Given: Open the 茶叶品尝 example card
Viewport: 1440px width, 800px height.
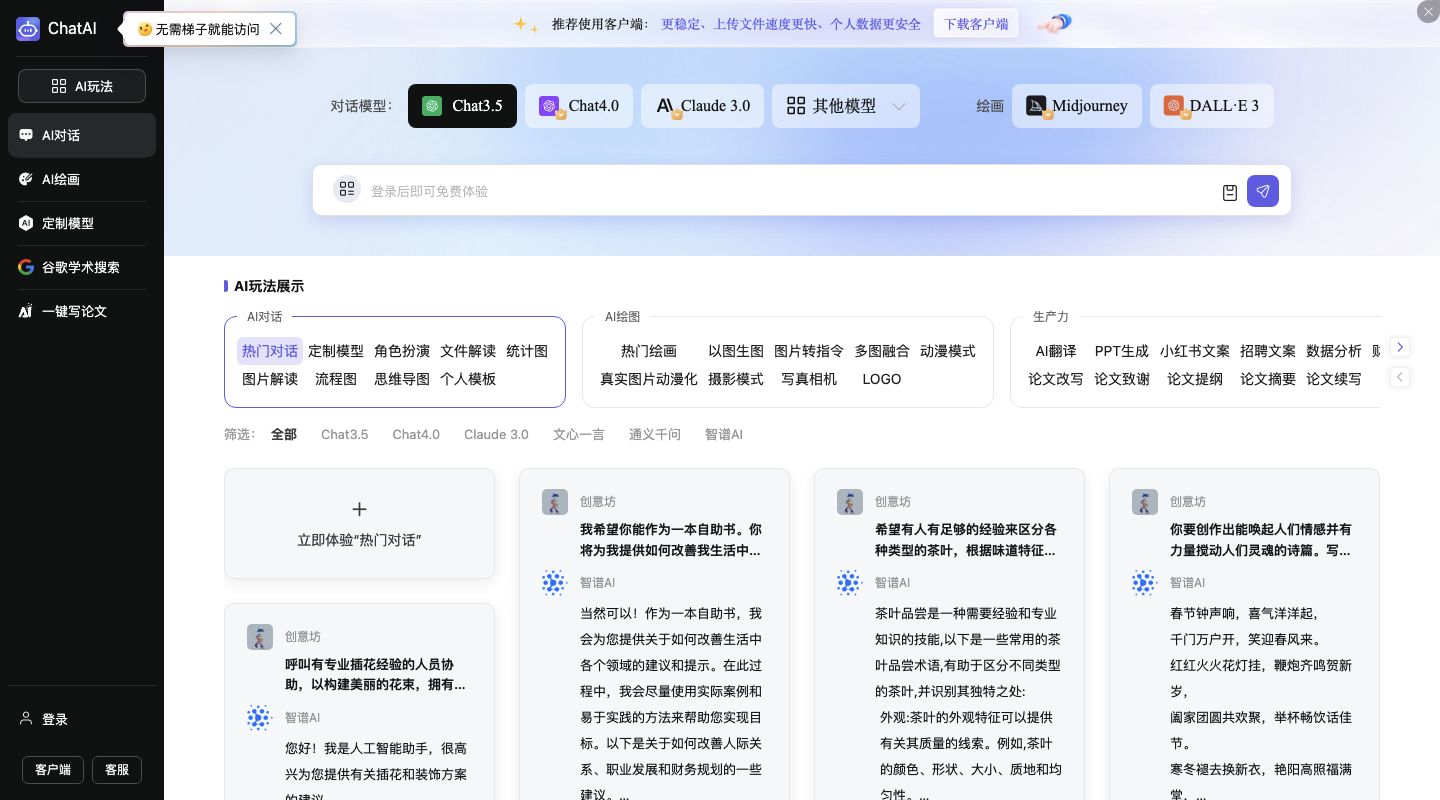Looking at the screenshot, I should [x=949, y=634].
